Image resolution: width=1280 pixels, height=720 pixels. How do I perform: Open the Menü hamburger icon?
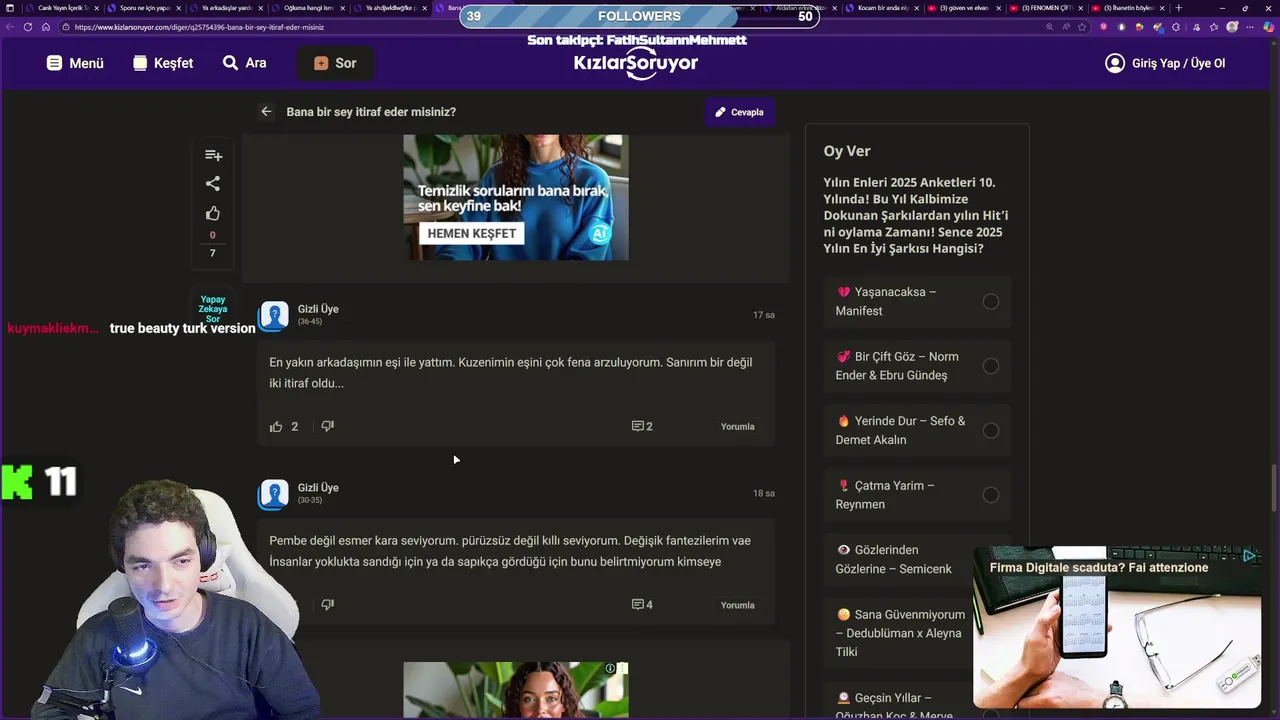tap(54, 63)
